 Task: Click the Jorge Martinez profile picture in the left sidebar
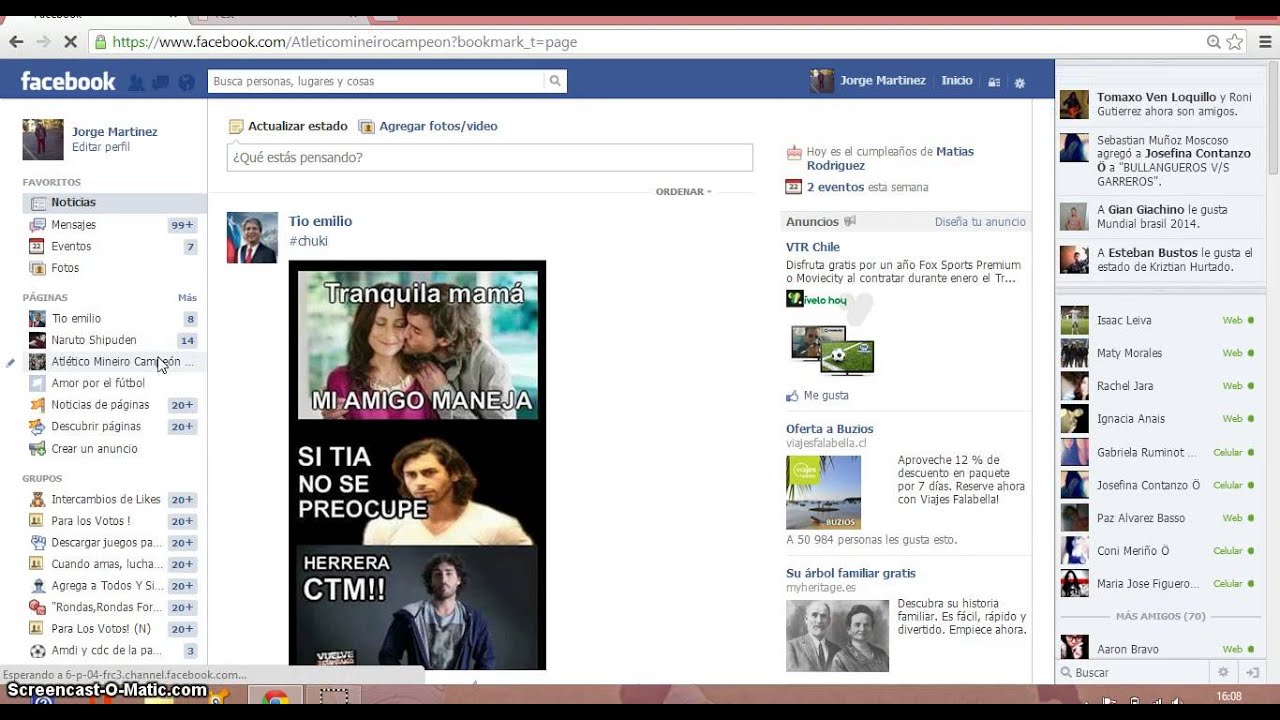(43, 140)
